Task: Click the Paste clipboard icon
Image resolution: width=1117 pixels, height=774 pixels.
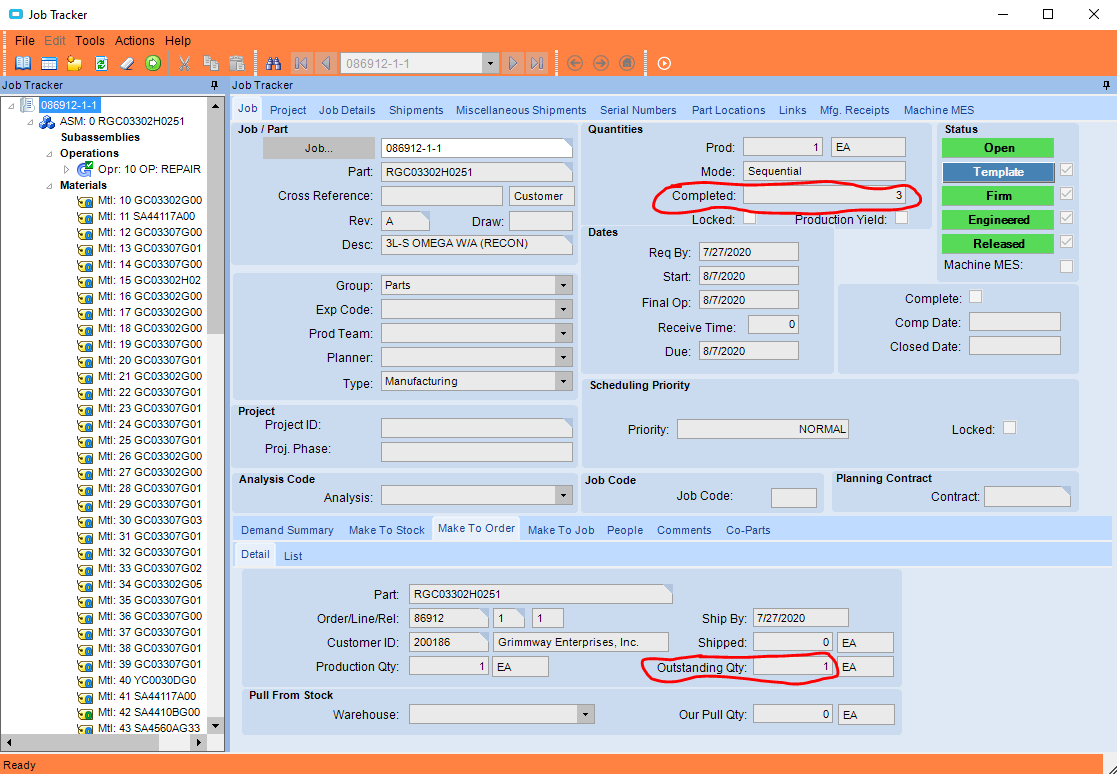Action: 237,63
